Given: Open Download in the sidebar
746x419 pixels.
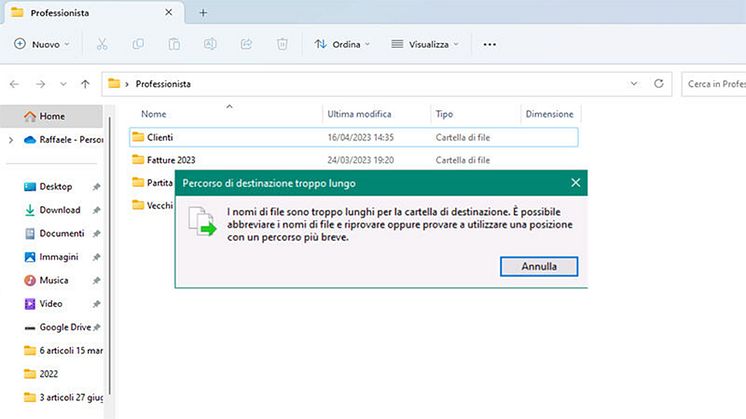Looking at the screenshot, I should tap(60, 210).
